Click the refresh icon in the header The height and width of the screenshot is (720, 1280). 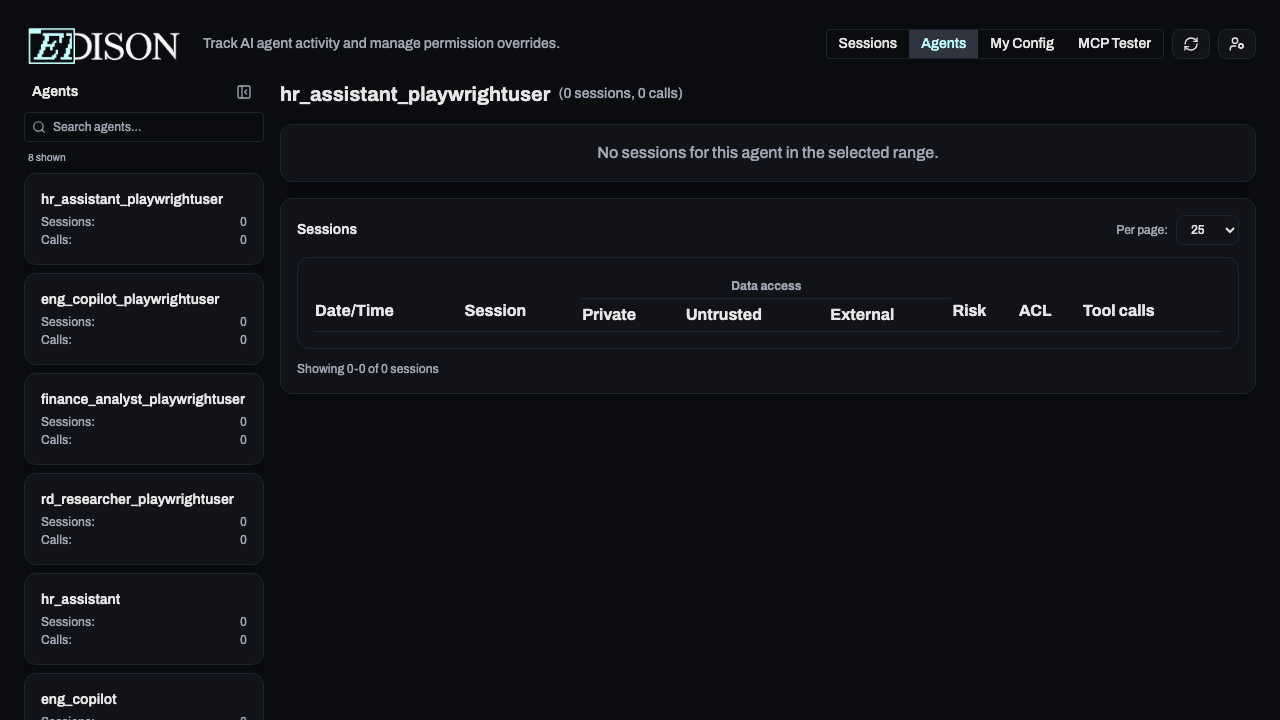1190,44
